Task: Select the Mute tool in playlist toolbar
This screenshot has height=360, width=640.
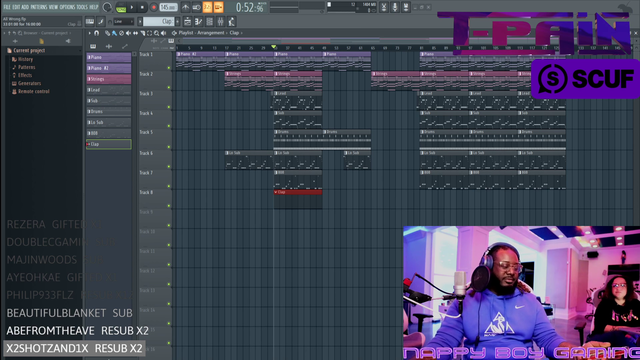Action: tap(128, 33)
